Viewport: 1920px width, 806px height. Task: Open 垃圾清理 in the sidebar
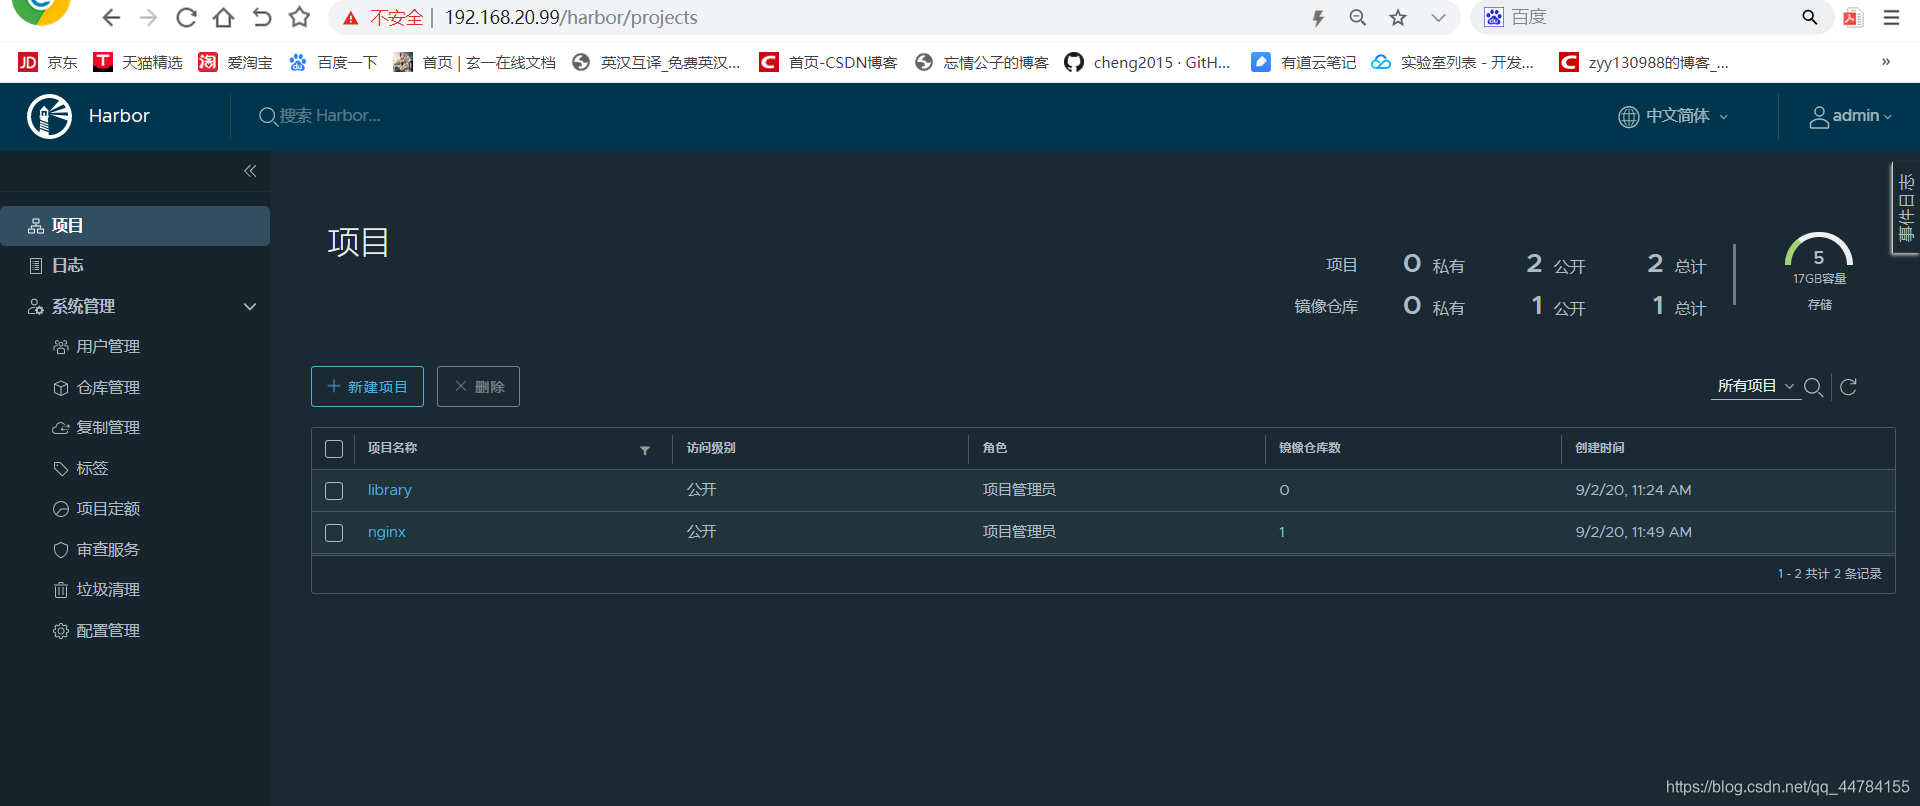(97, 590)
